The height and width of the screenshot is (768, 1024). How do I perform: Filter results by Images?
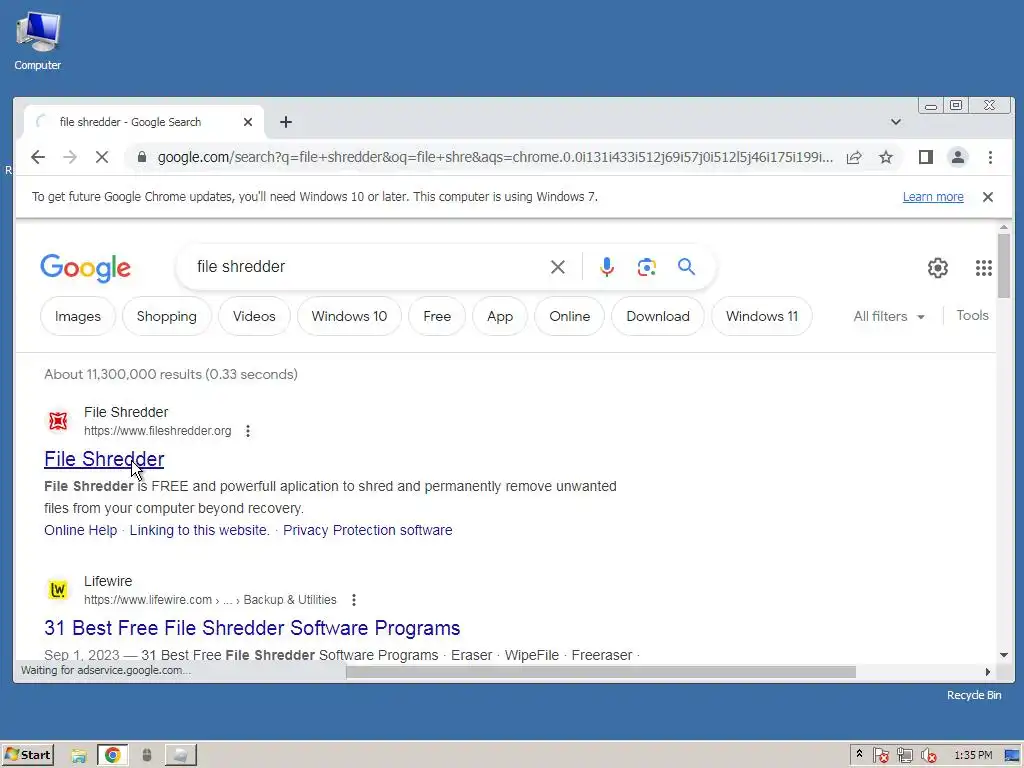point(78,316)
